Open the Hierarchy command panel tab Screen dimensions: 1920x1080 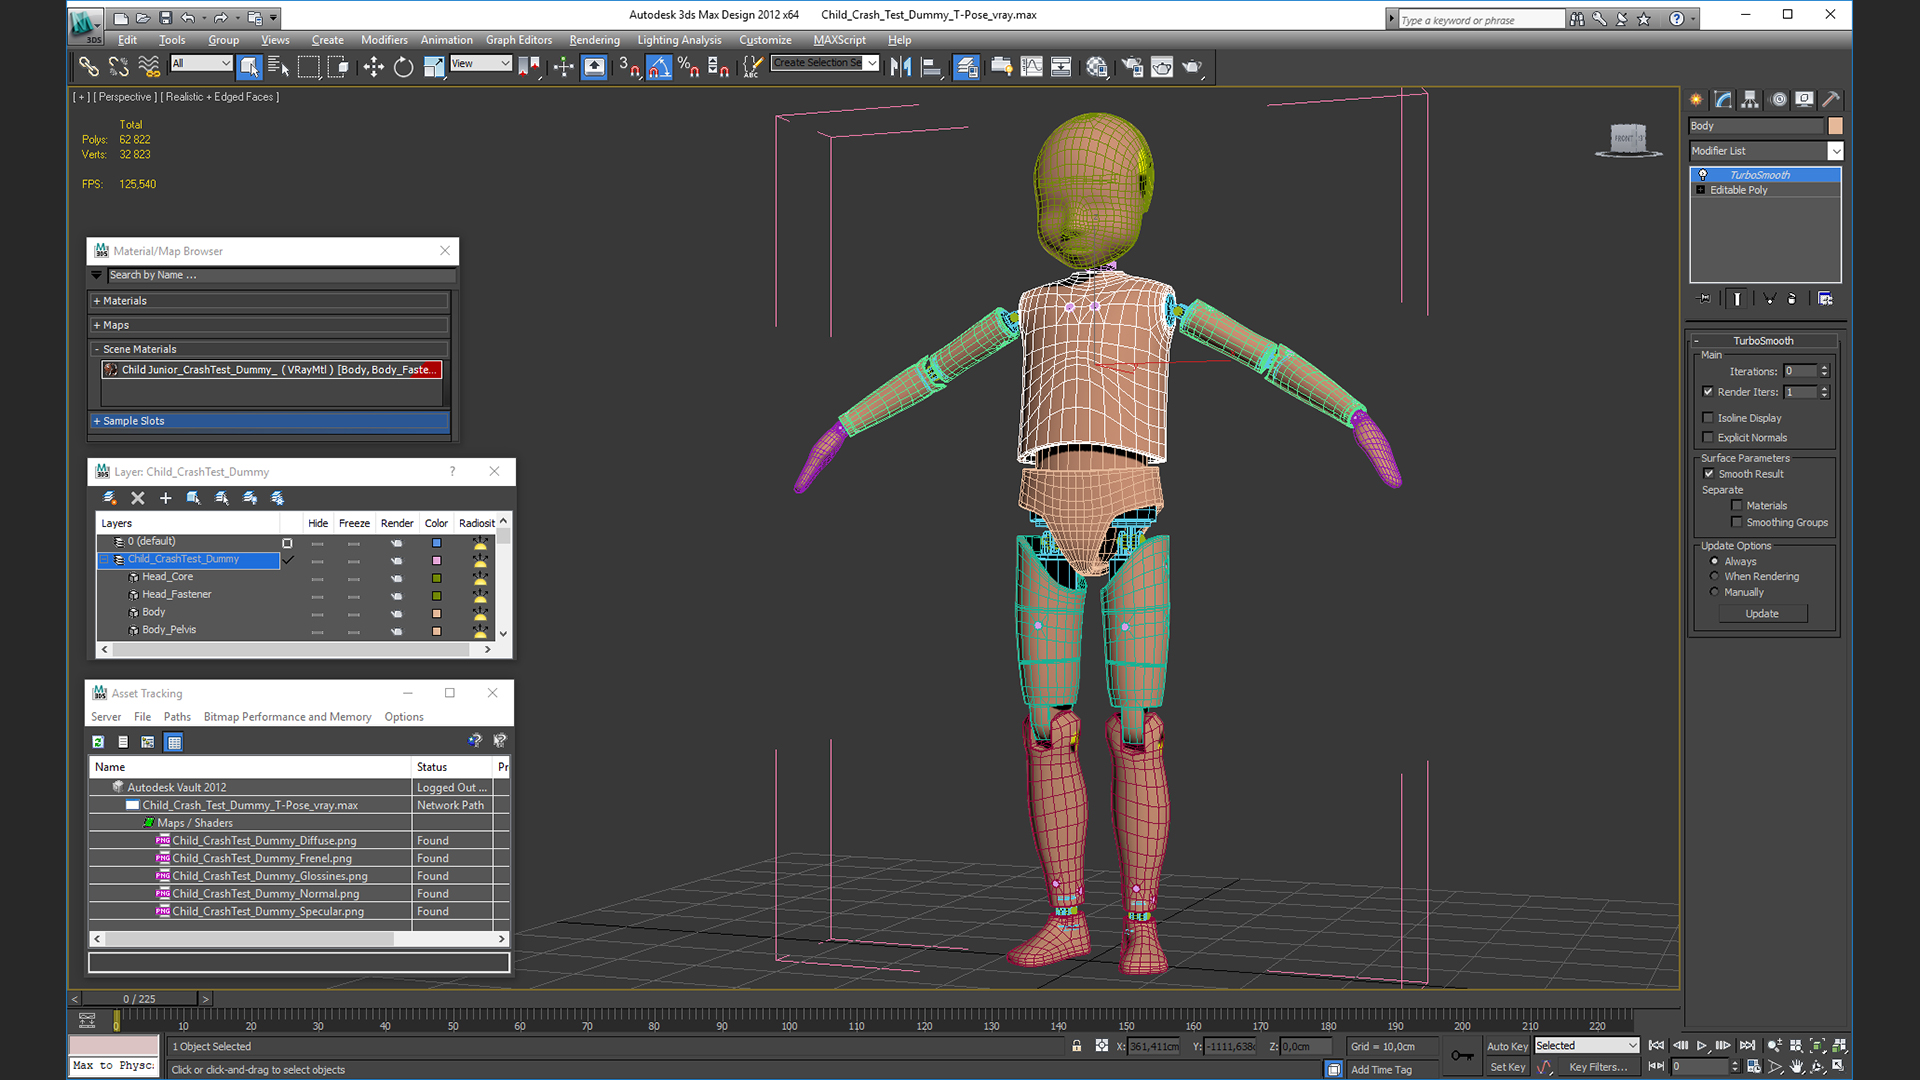(1750, 99)
